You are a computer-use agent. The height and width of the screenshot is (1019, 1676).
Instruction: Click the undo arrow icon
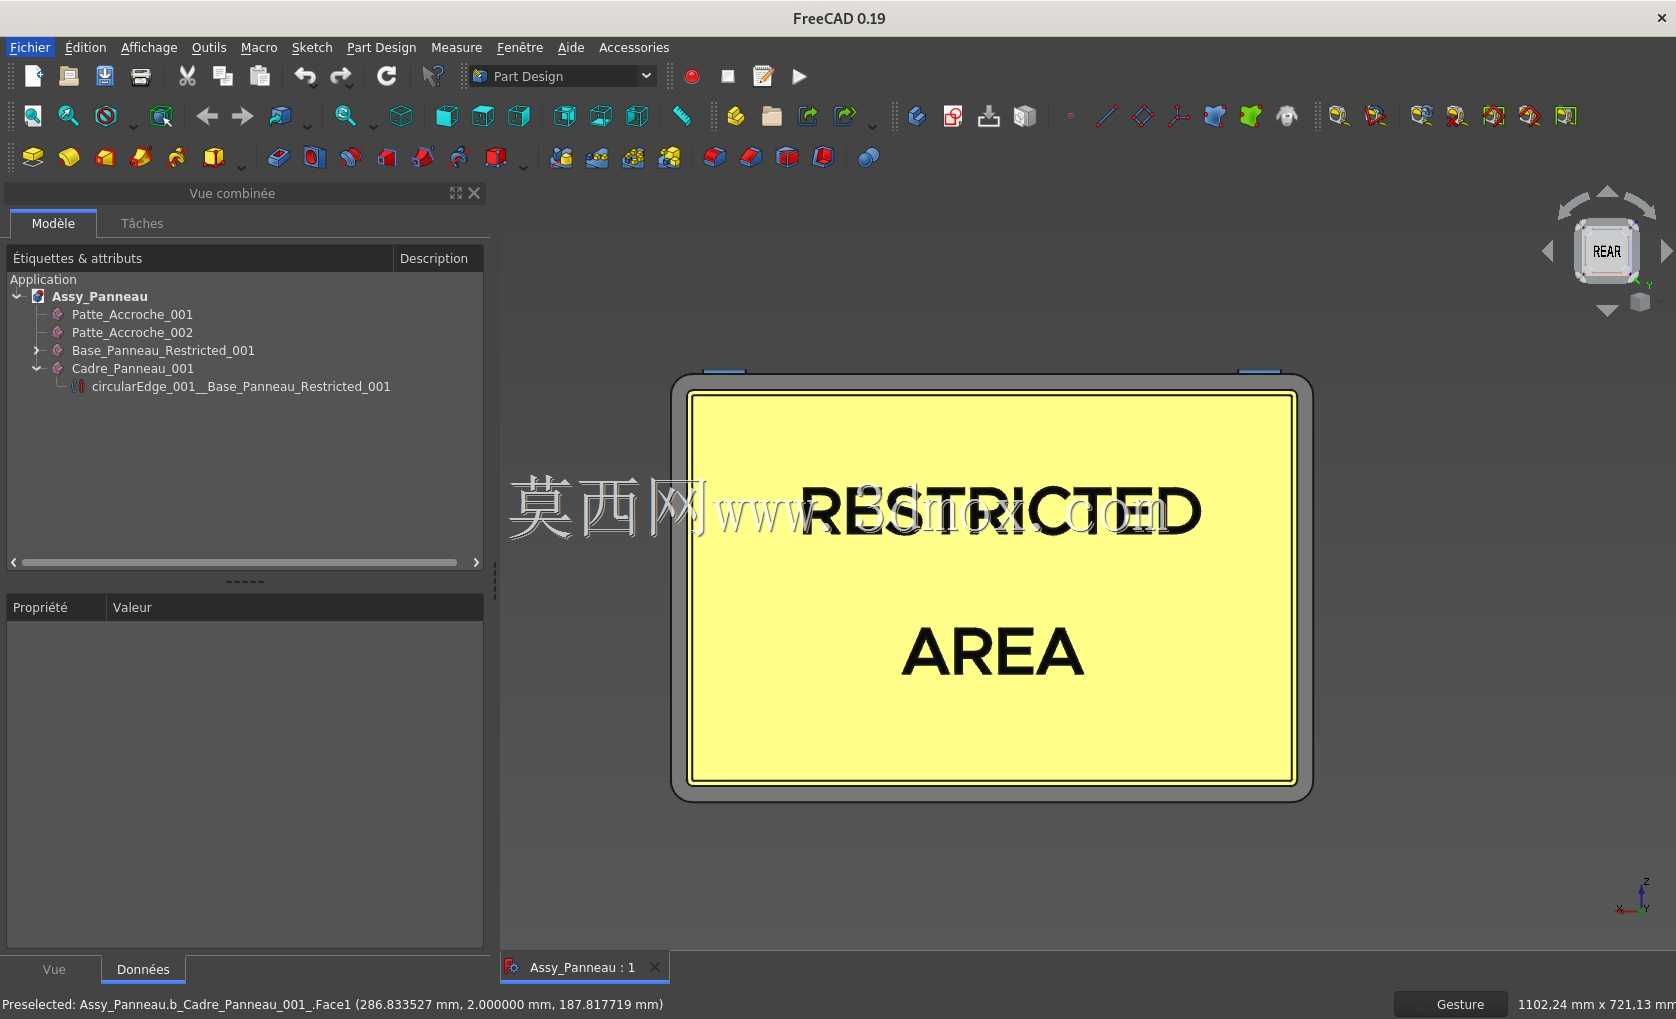click(305, 76)
